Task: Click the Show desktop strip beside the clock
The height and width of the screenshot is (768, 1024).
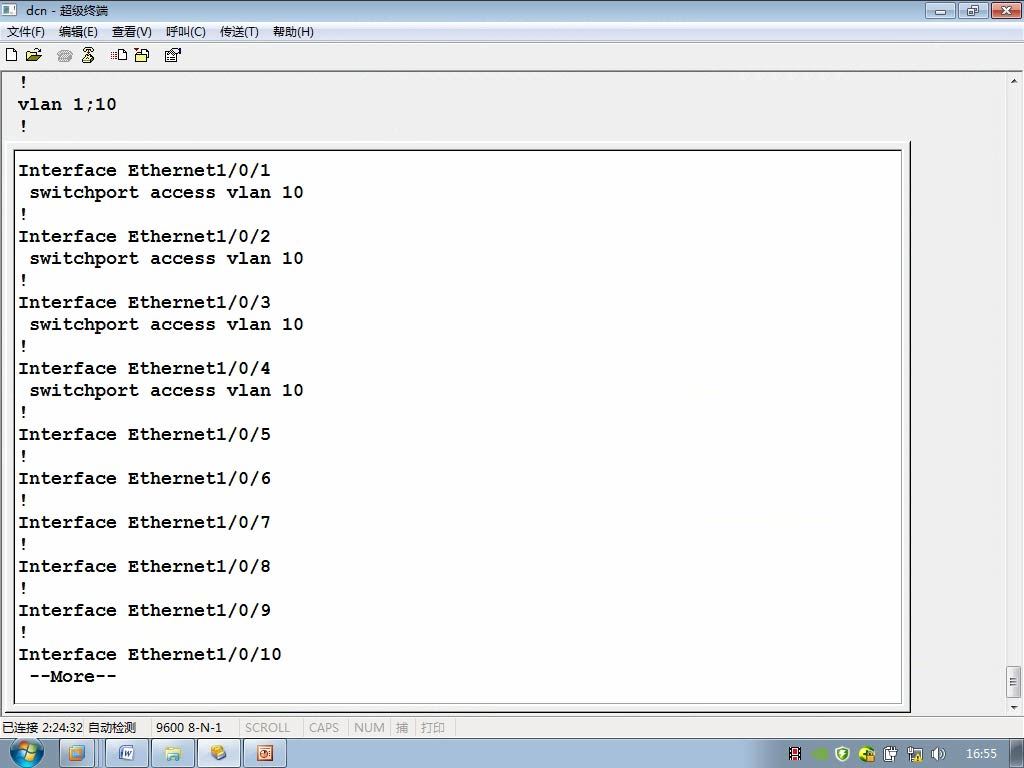Action: pyautogui.click(x=1017, y=753)
